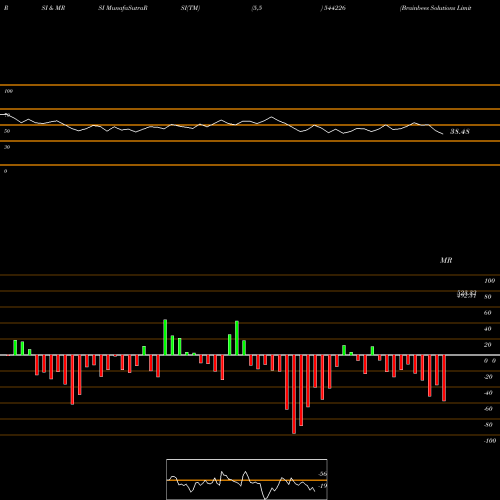Click the '19' value in mini chart

coord(322,486)
